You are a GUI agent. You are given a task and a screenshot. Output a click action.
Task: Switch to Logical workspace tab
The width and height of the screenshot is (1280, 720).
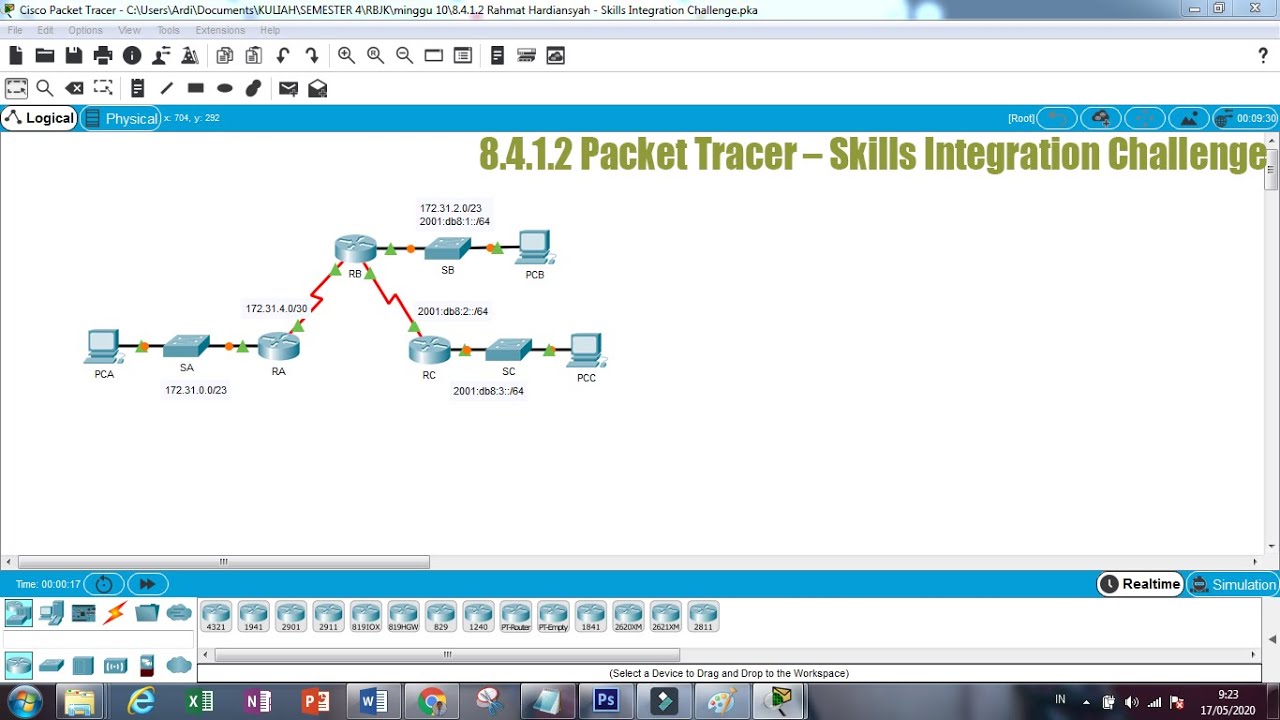coord(40,118)
